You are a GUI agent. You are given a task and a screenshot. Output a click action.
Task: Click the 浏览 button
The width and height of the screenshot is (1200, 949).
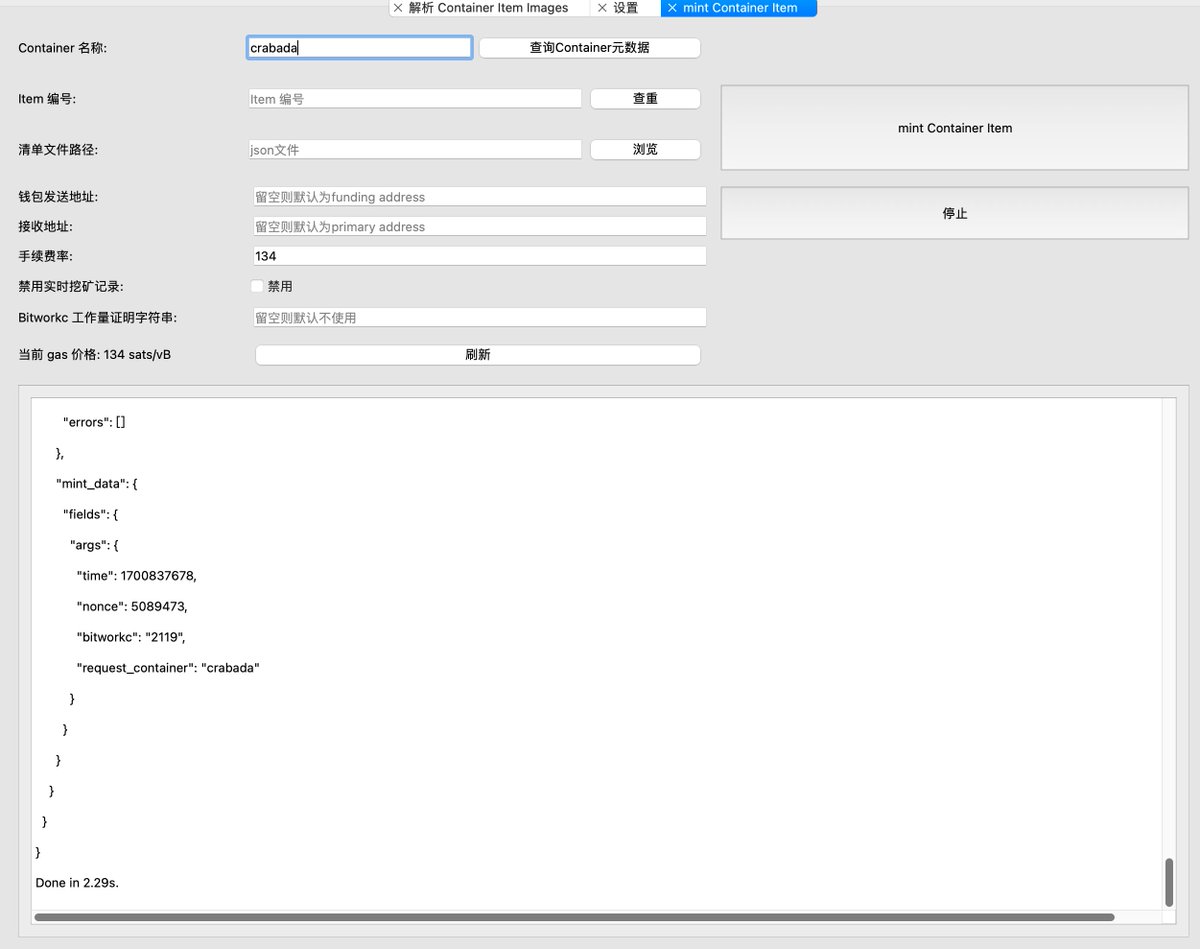click(645, 149)
